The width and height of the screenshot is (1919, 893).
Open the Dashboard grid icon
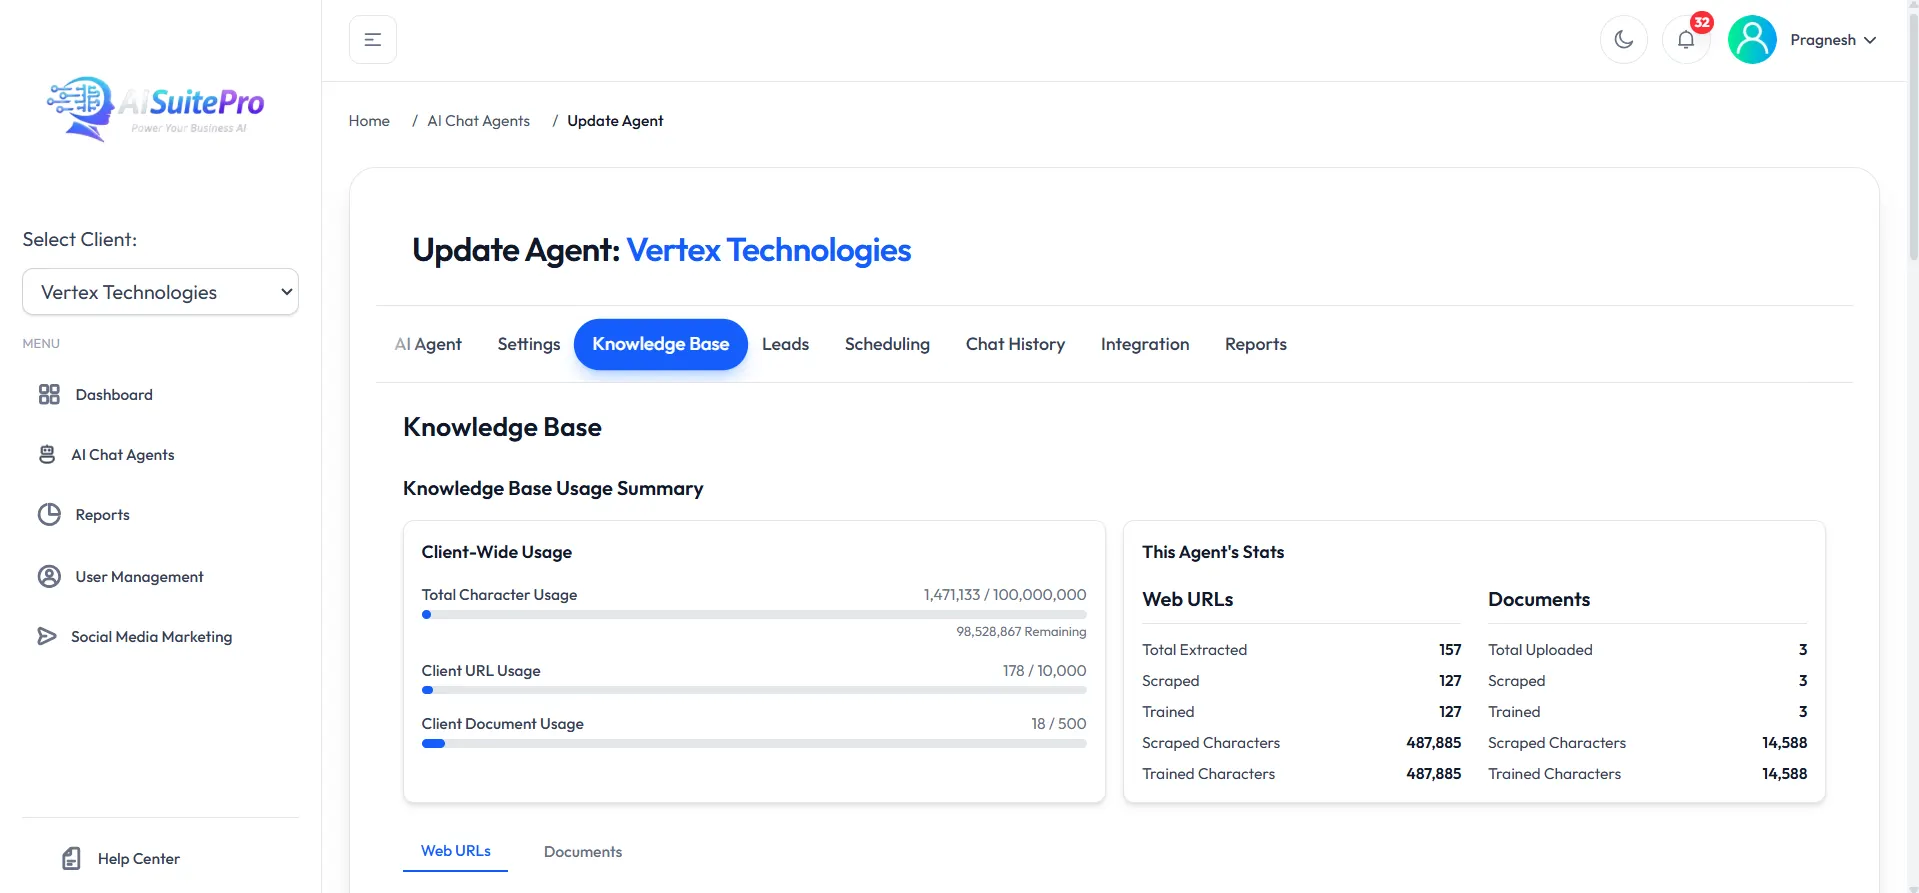(x=49, y=395)
